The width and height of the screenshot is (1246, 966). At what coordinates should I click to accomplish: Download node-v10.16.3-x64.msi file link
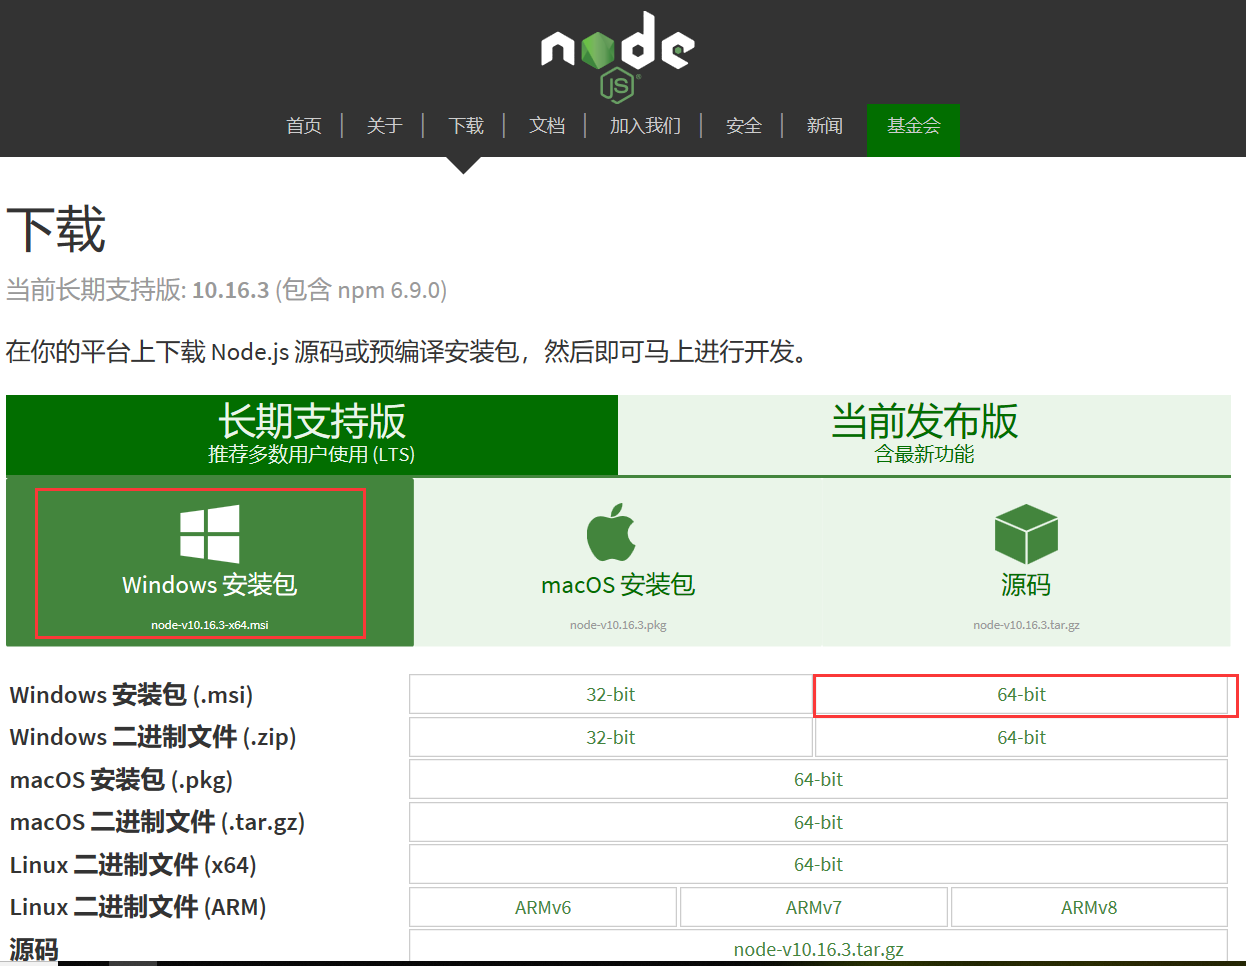click(x=210, y=625)
